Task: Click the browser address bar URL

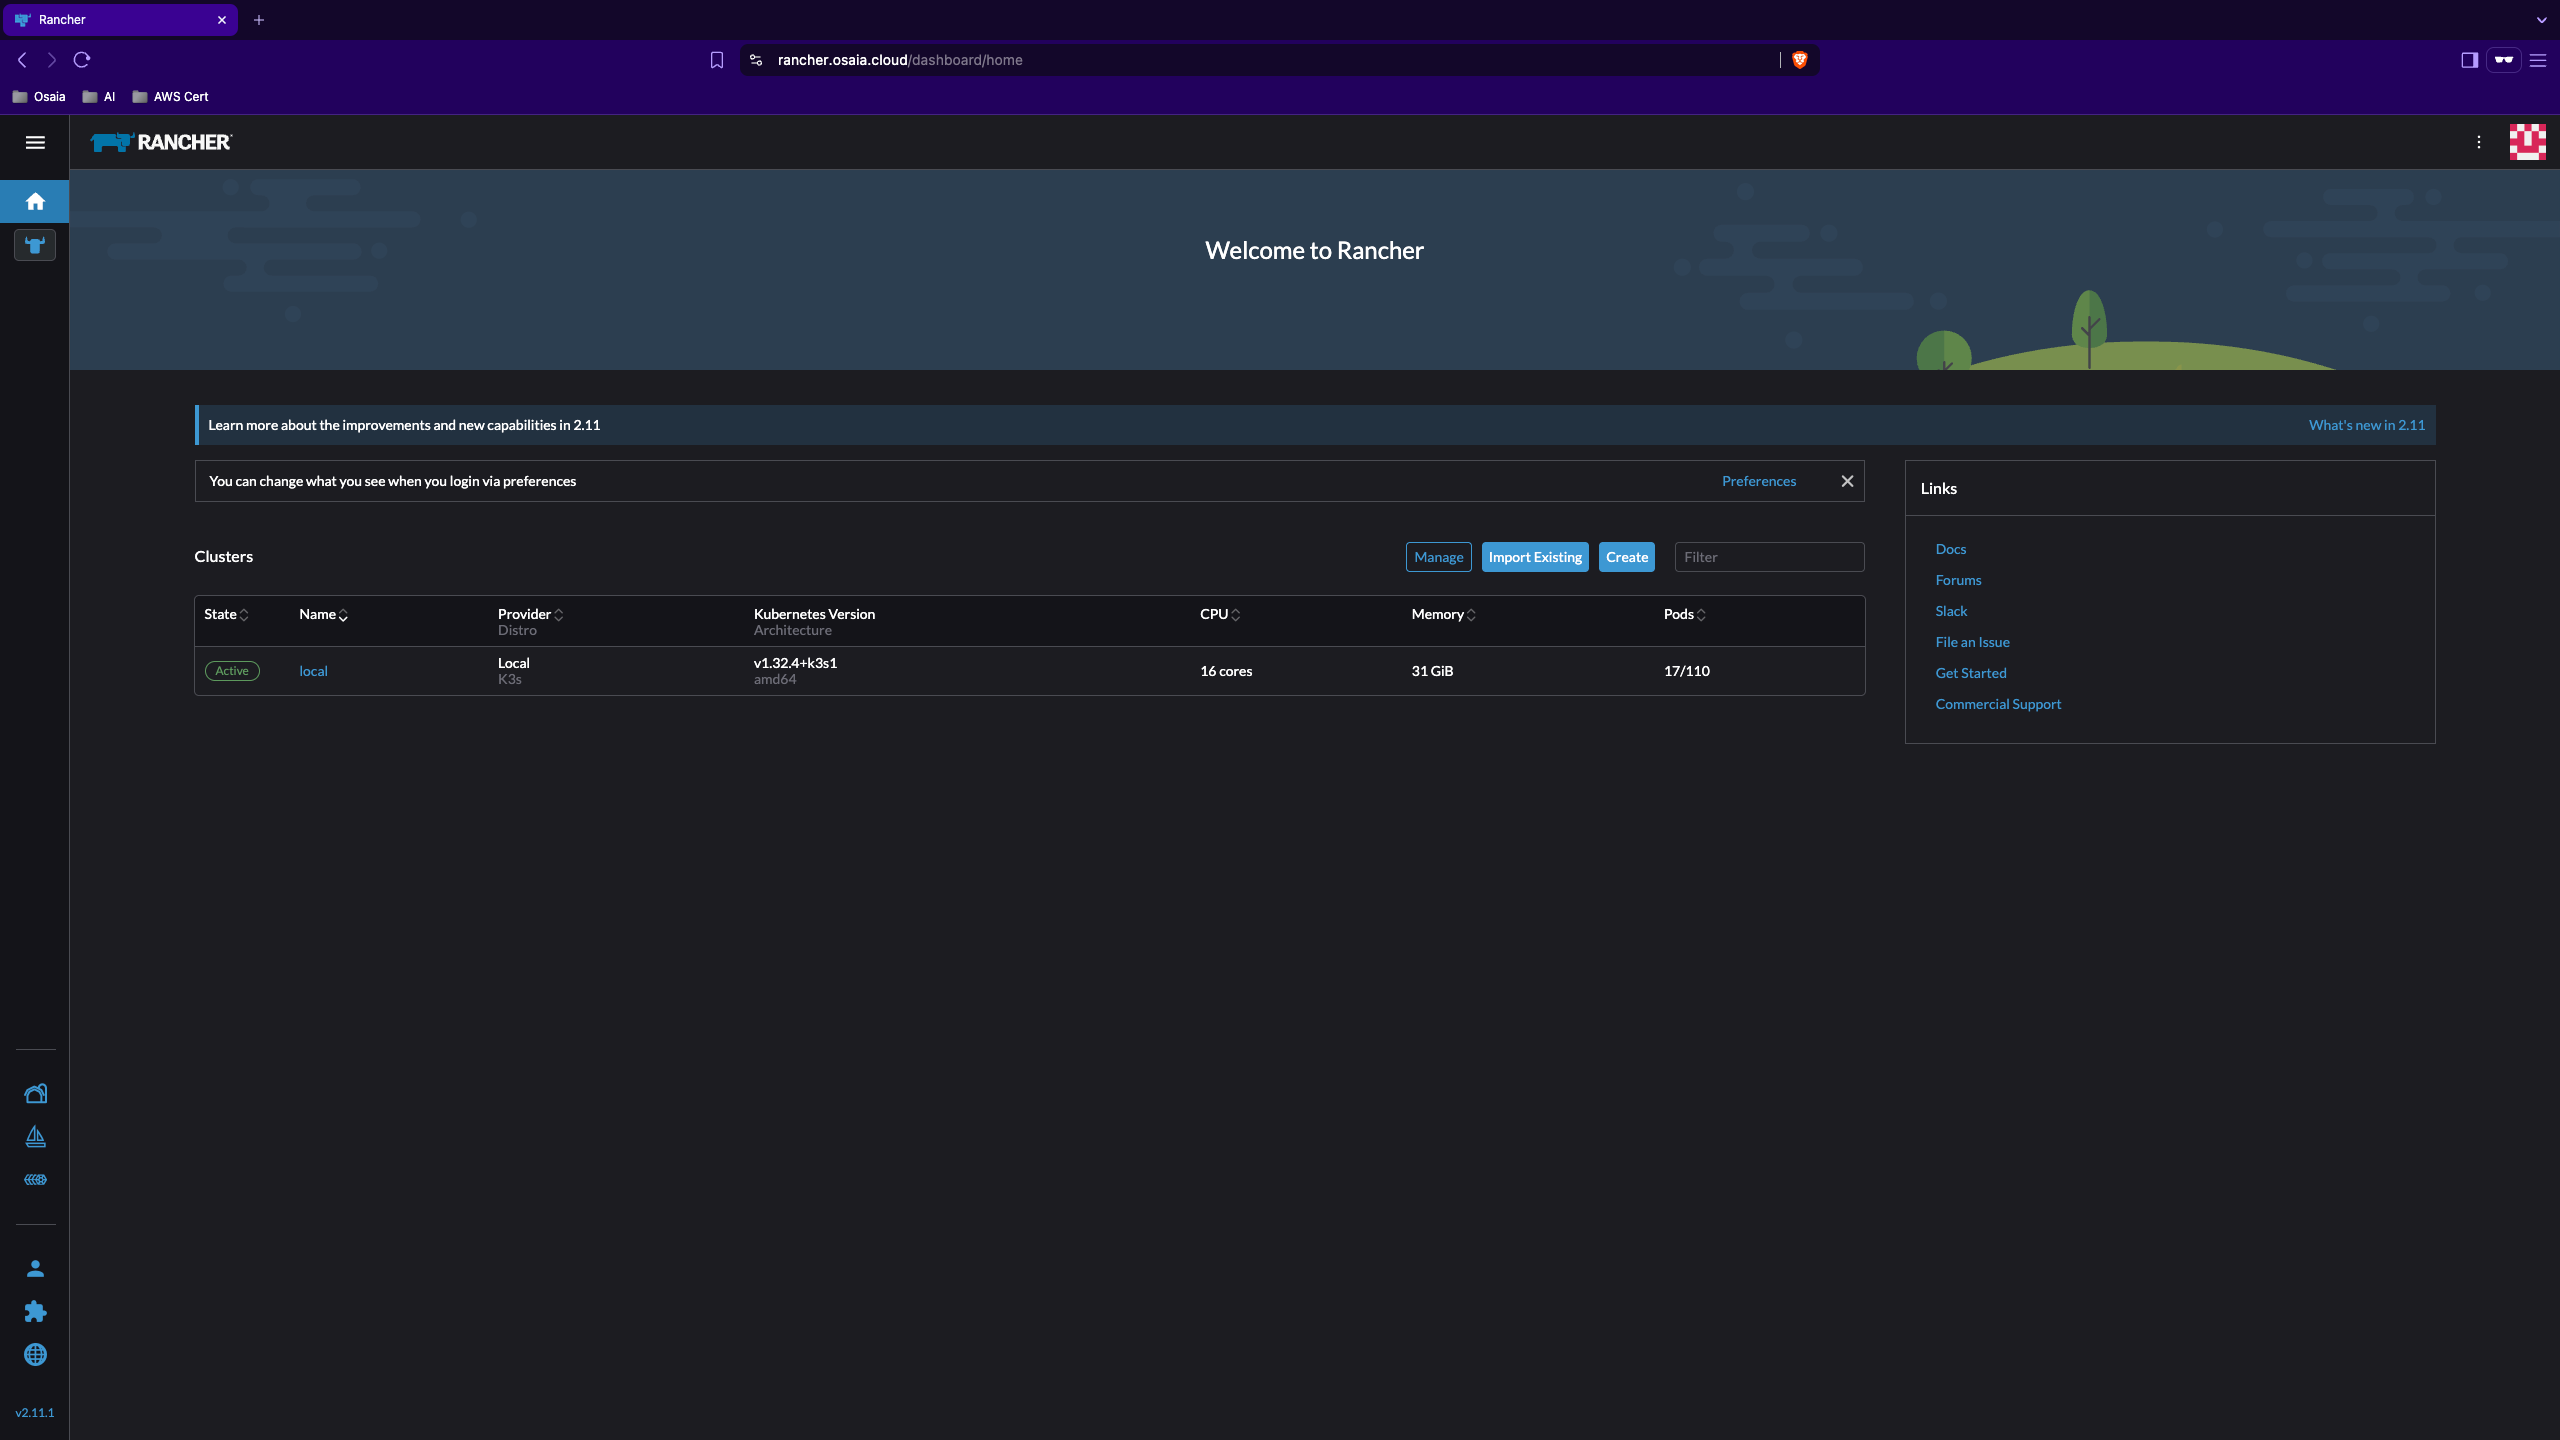Action: (900, 60)
